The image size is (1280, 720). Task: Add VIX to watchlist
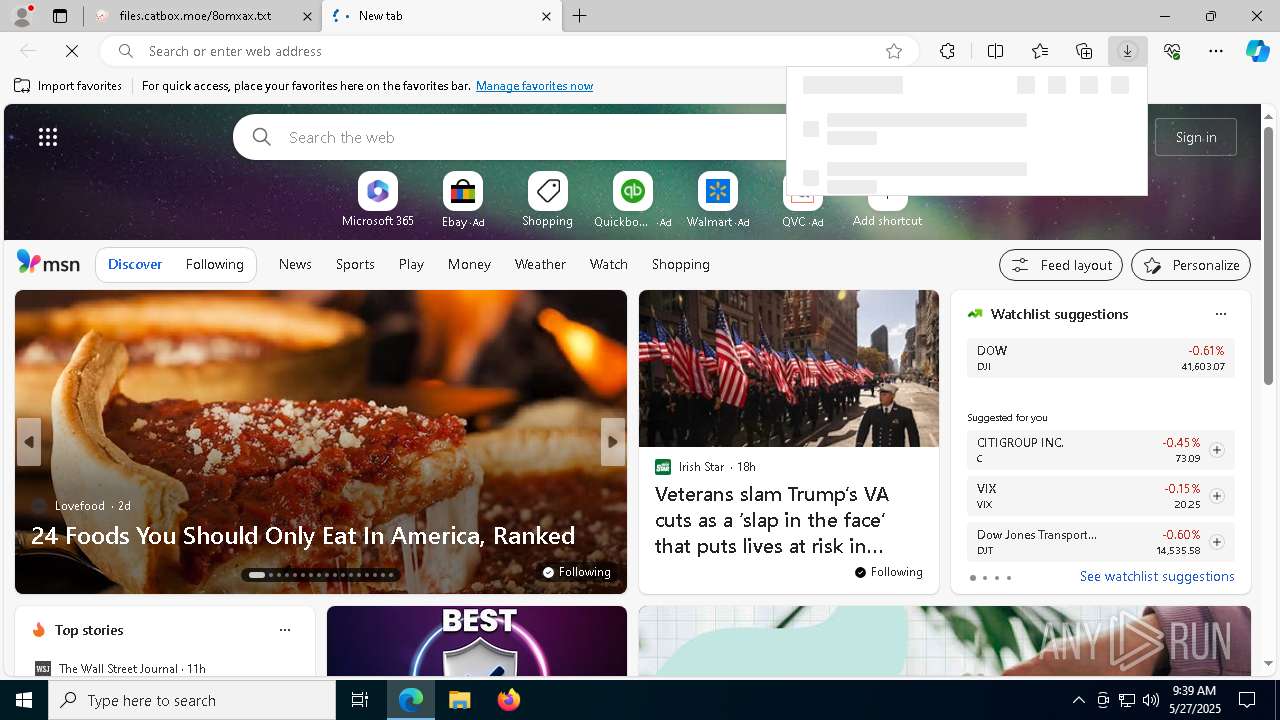pyautogui.click(x=1216, y=496)
